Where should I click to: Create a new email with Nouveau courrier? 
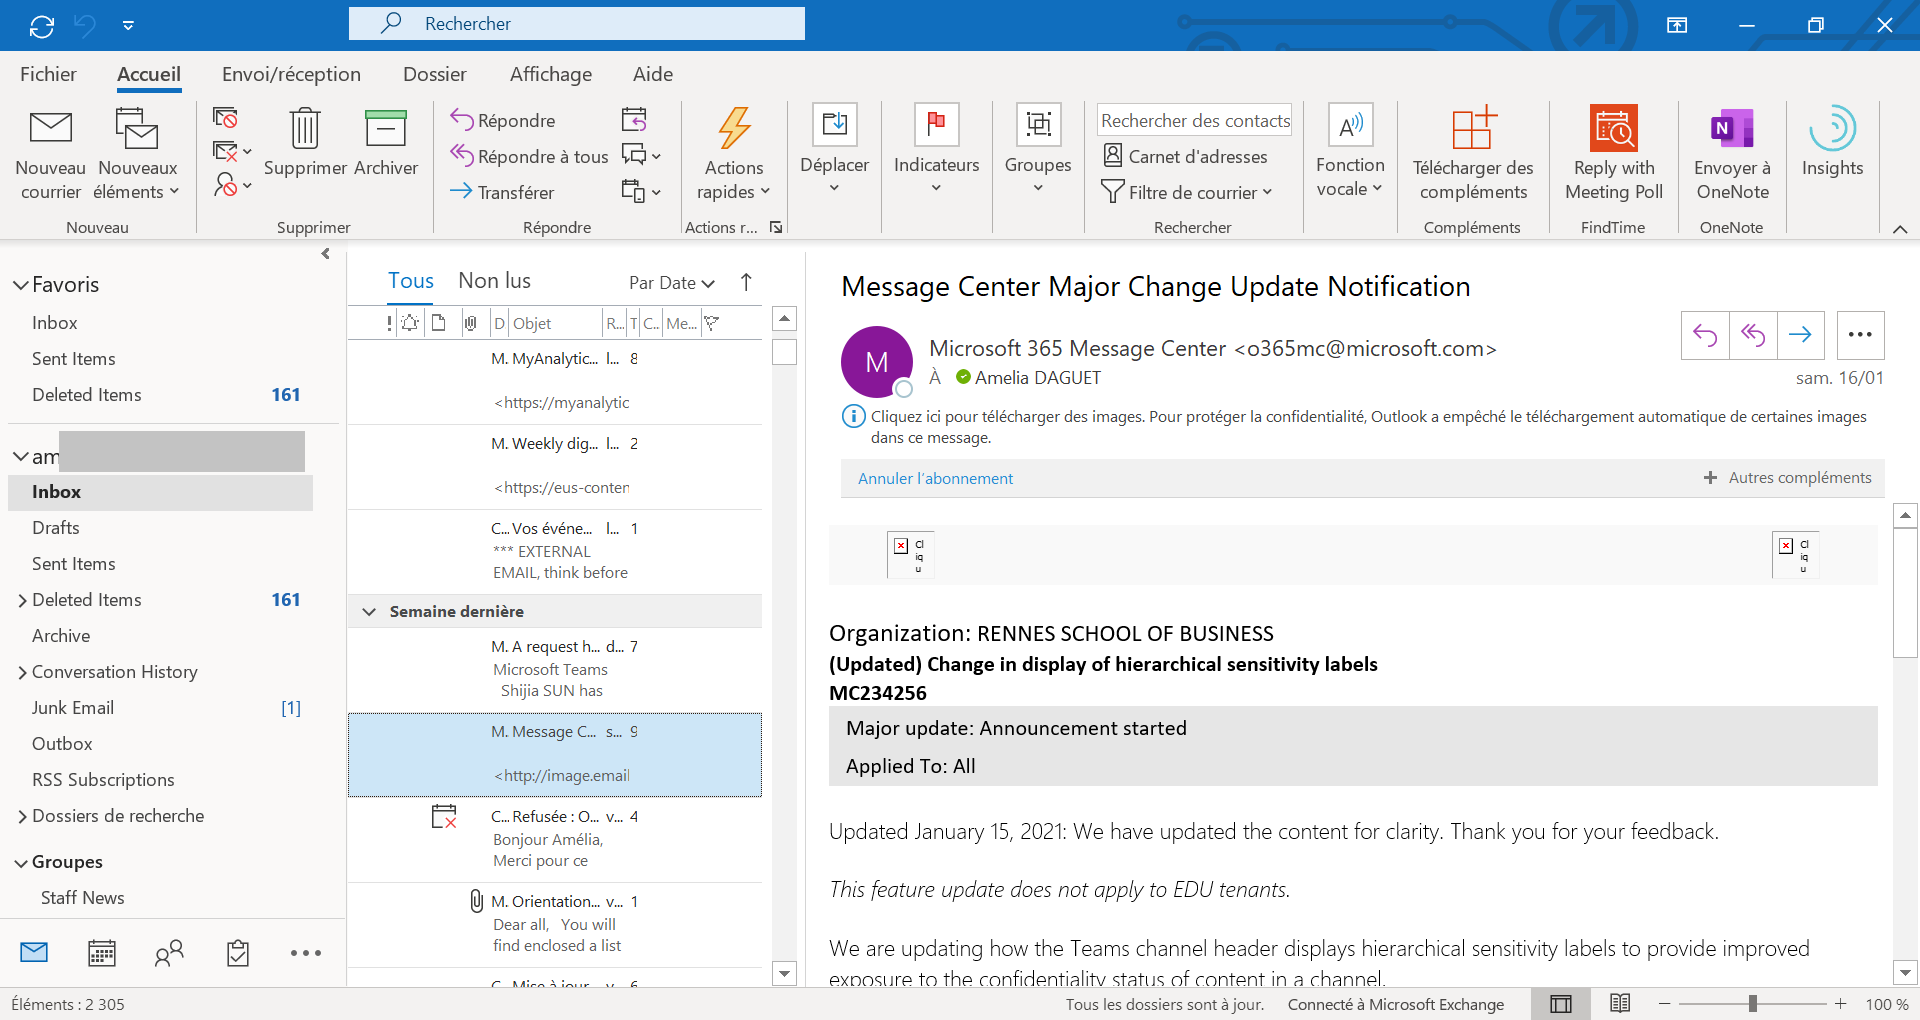click(50, 152)
